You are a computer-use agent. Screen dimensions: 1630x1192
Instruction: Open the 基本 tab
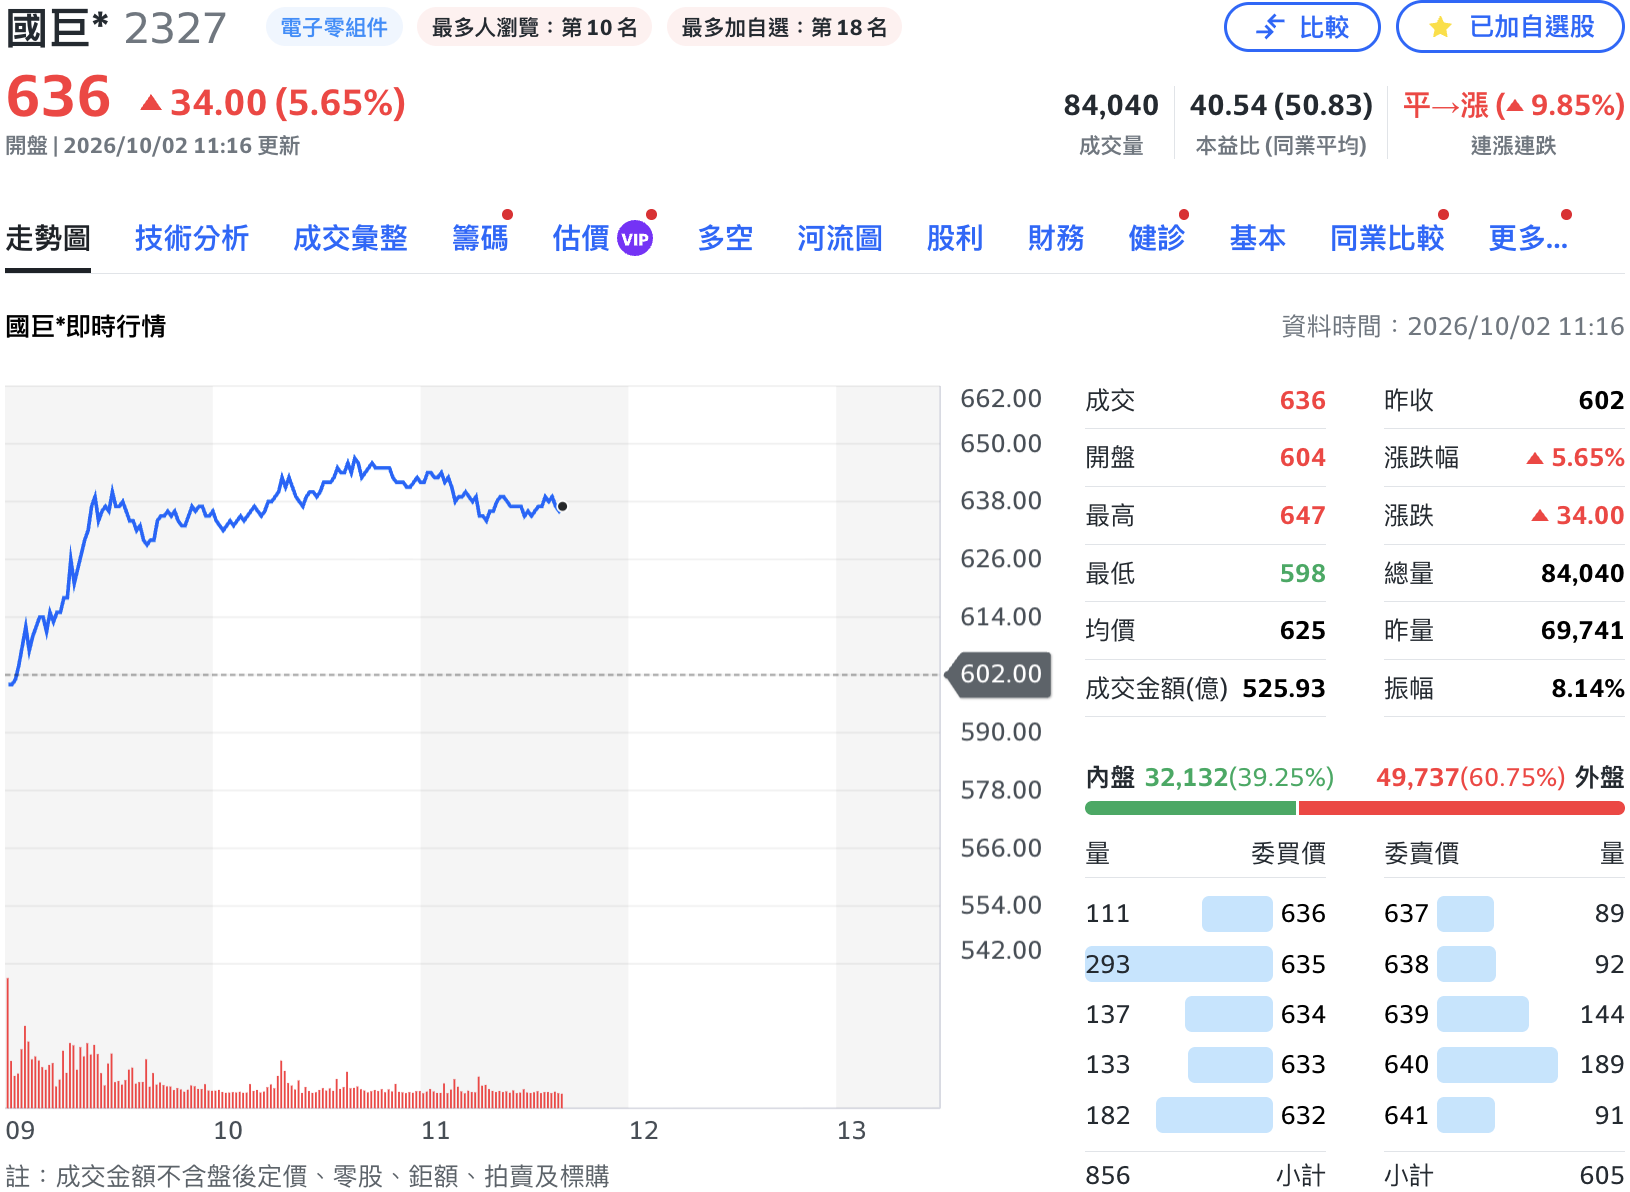click(x=1258, y=238)
